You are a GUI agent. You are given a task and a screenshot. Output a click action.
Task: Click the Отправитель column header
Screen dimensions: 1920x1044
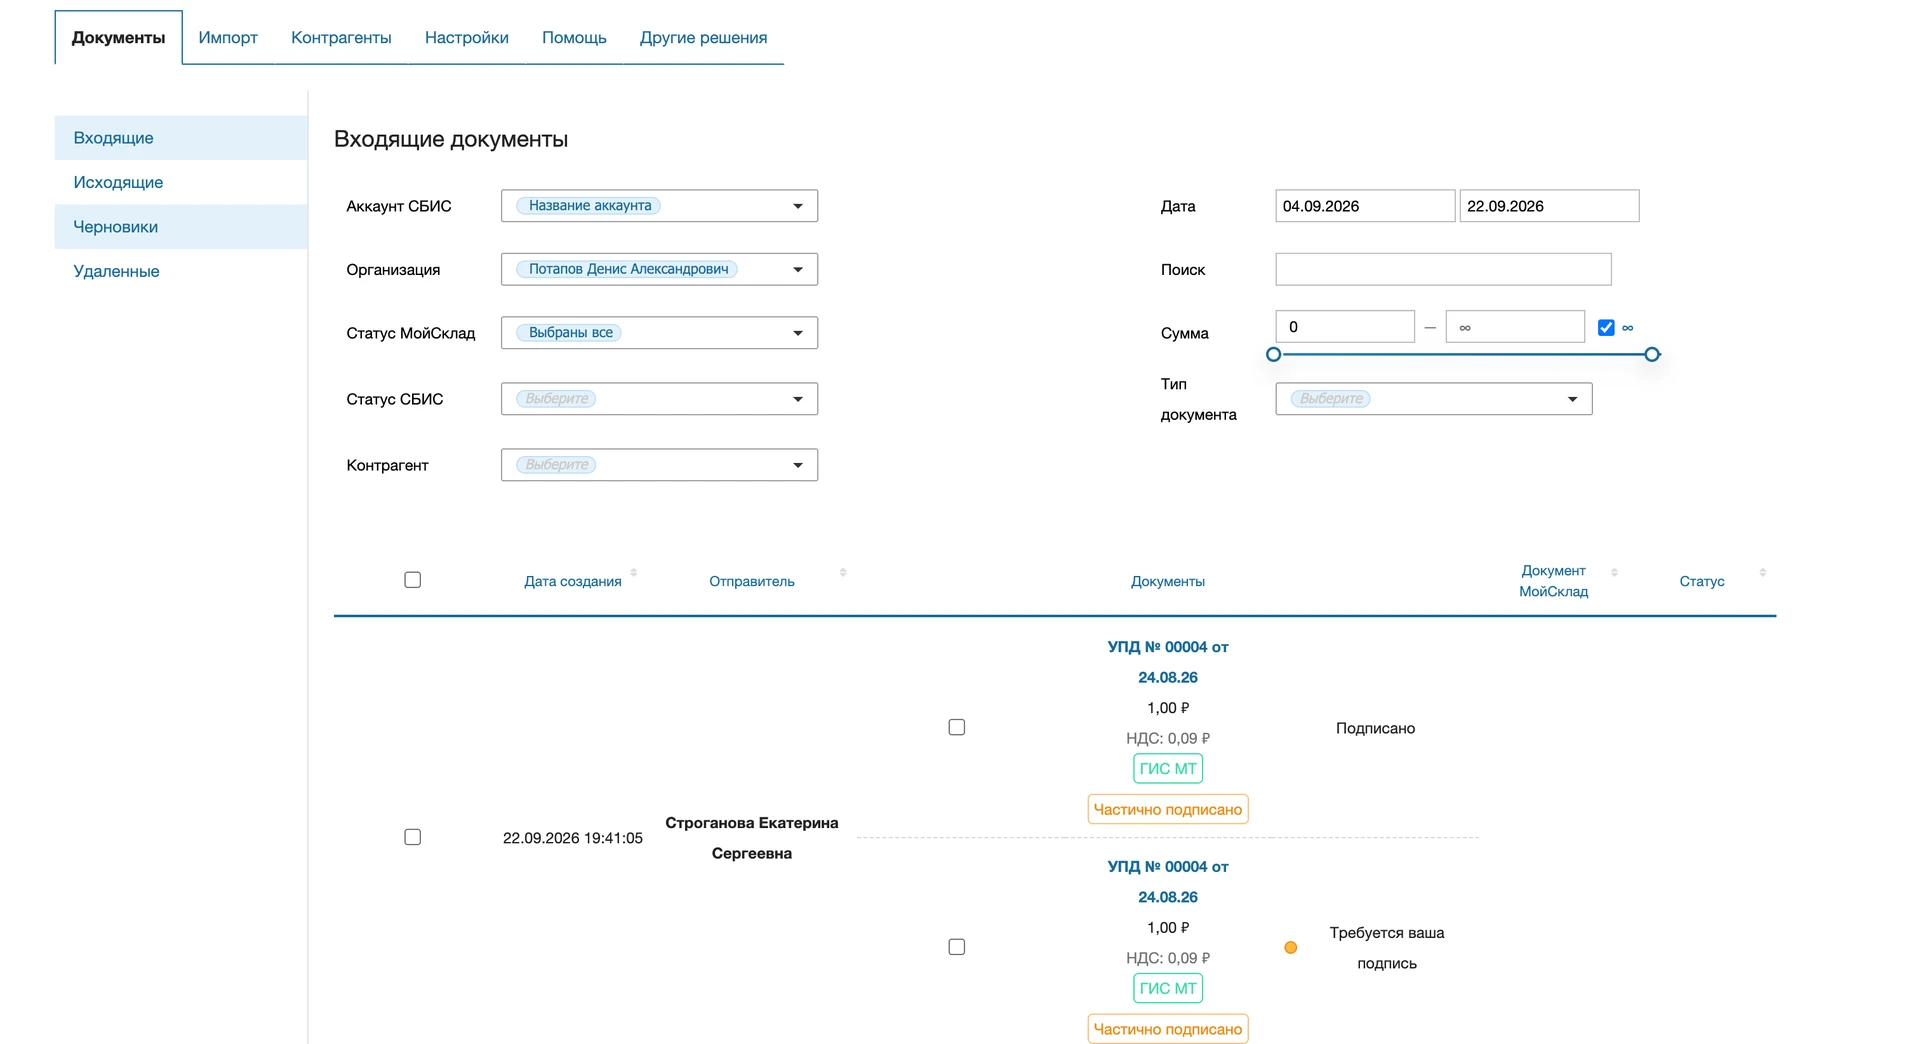752,581
